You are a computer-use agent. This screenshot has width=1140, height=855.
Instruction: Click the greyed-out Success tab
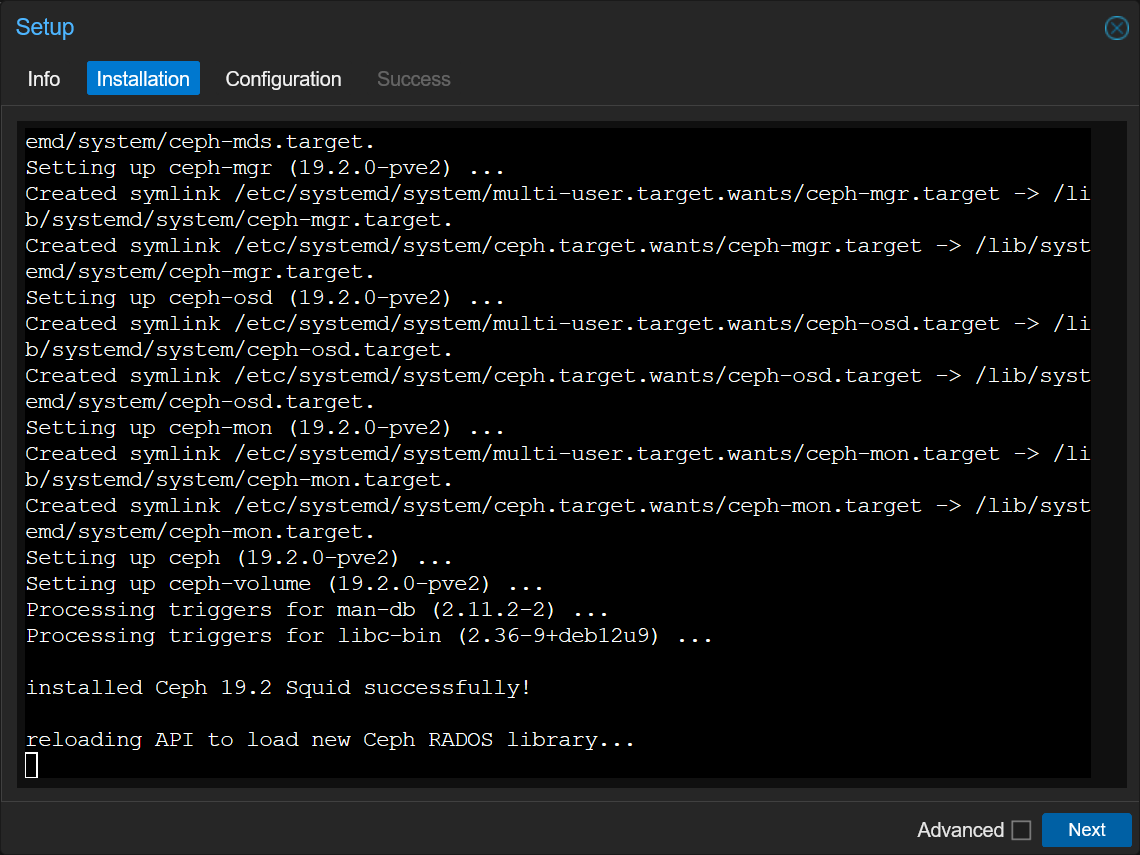[x=414, y=79]
